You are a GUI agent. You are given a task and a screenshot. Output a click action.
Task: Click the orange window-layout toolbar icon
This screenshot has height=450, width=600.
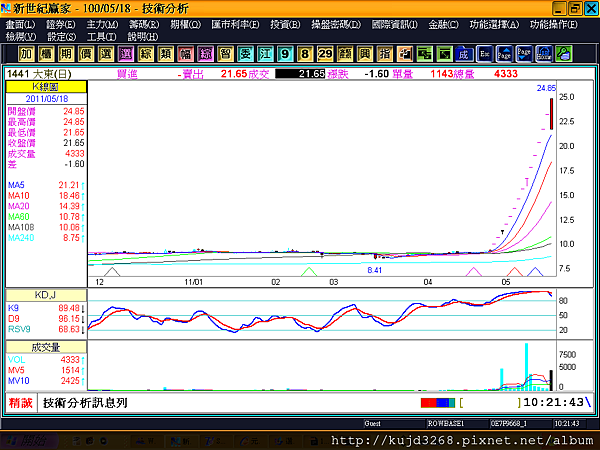pyautogui.click(x=404, y=54)
